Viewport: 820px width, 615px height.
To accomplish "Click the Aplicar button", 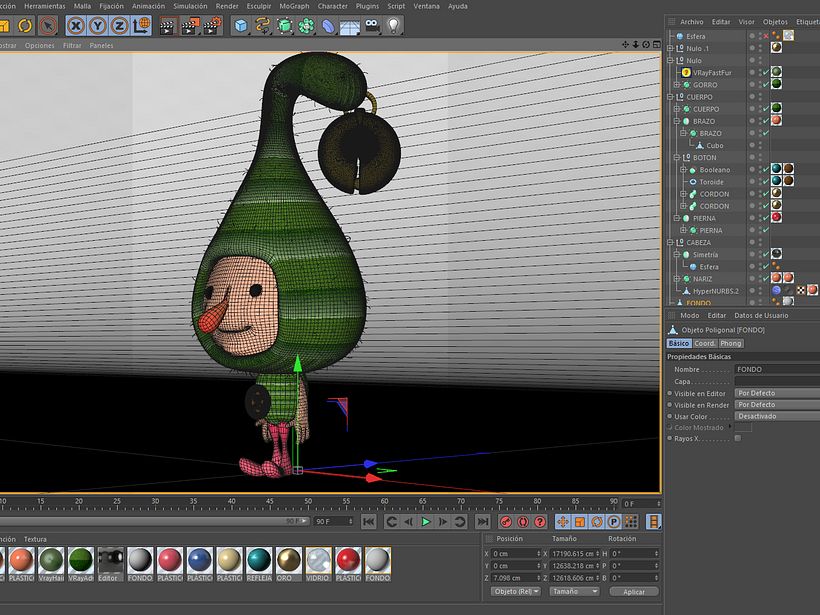I will [634, 591].
